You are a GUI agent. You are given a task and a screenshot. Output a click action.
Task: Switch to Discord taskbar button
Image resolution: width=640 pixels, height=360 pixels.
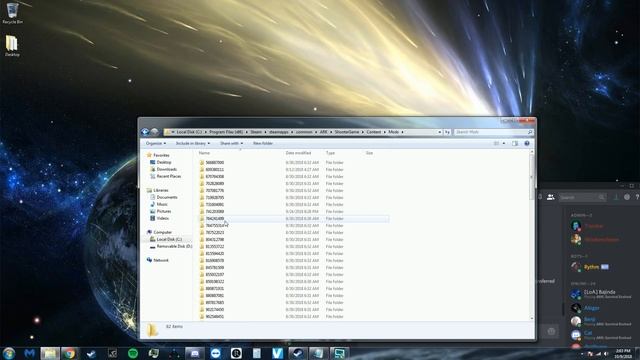coord(195,353)
